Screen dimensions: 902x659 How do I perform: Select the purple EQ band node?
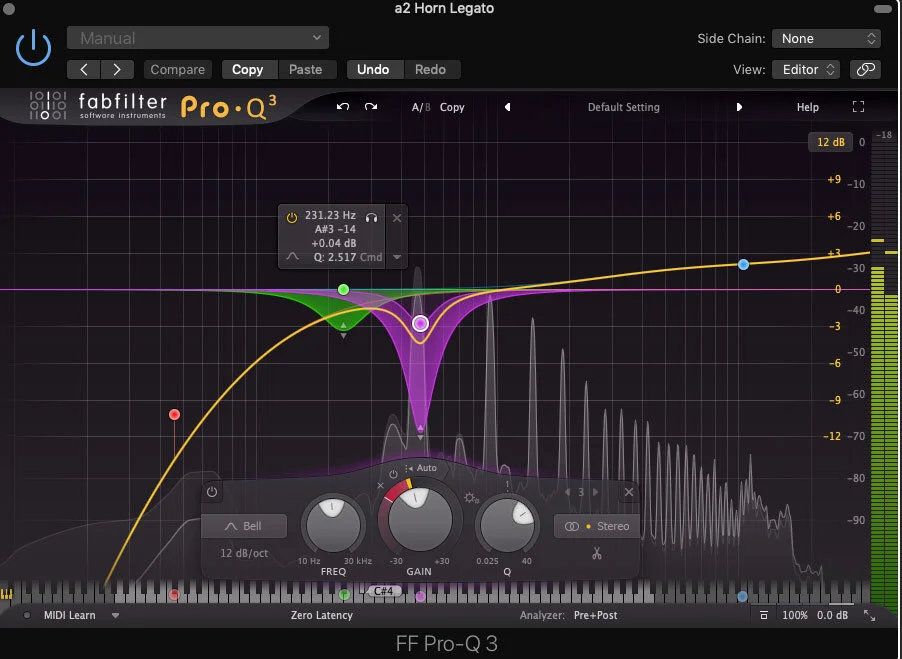tap(421, 323)
